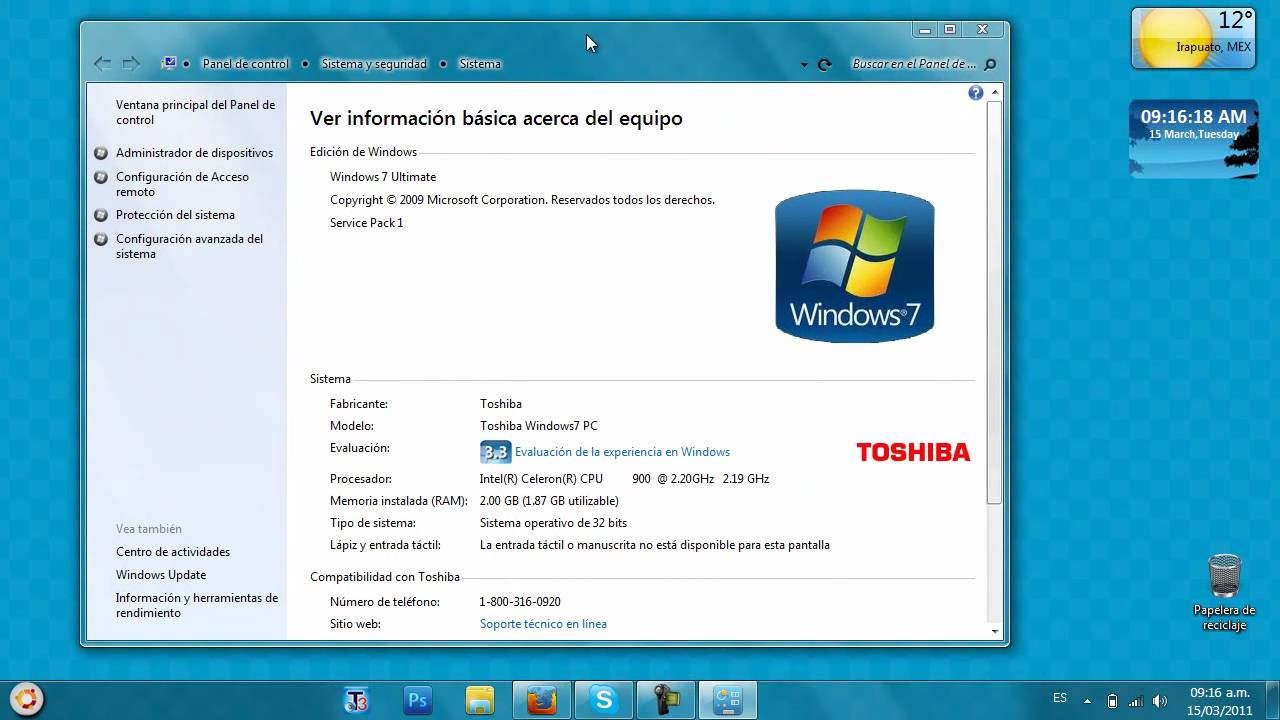The image size is (1280, 720).
Task: Click the clock gadget showing 09:16:18 AM
Action: pyautogui.click(x=1193, y=139)
